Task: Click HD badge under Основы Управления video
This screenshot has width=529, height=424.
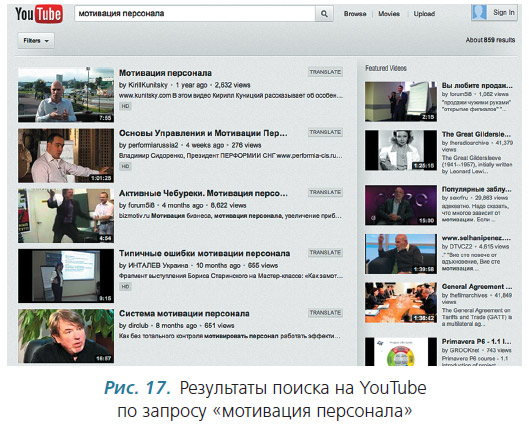Action: click(125, 166)
